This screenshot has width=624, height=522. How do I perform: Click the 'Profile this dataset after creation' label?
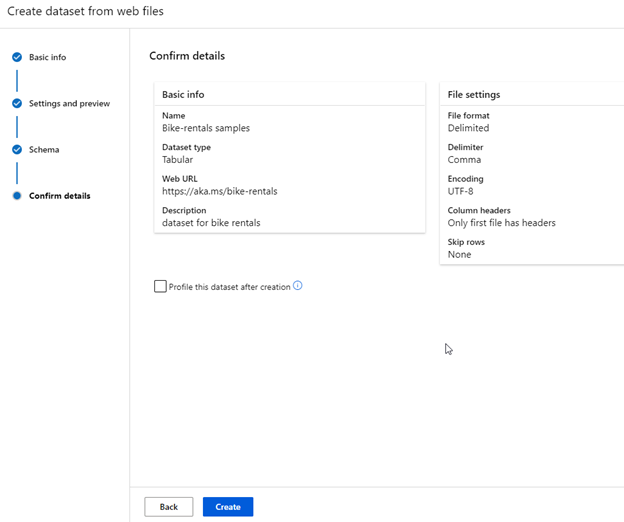click(229, 287)
